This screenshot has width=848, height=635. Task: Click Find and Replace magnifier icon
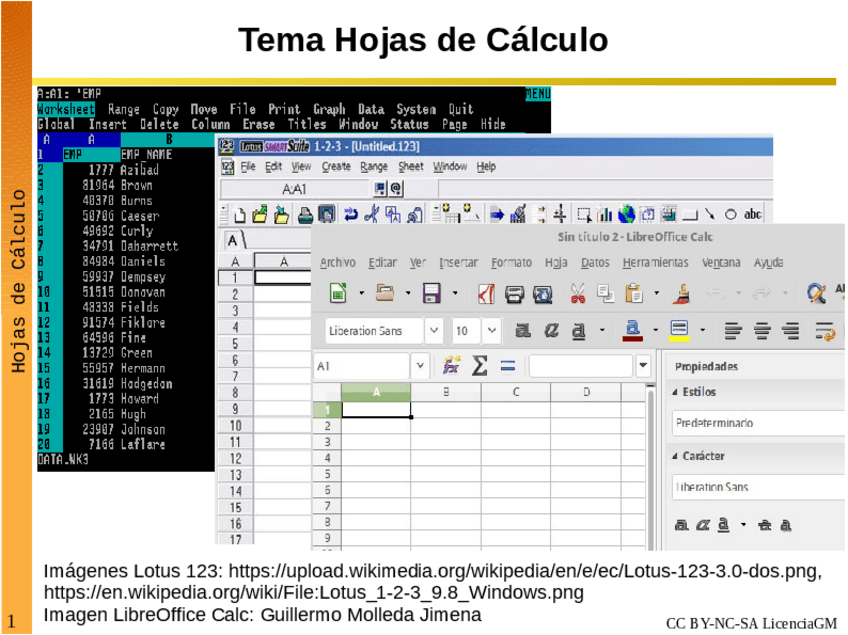(816, 293)
